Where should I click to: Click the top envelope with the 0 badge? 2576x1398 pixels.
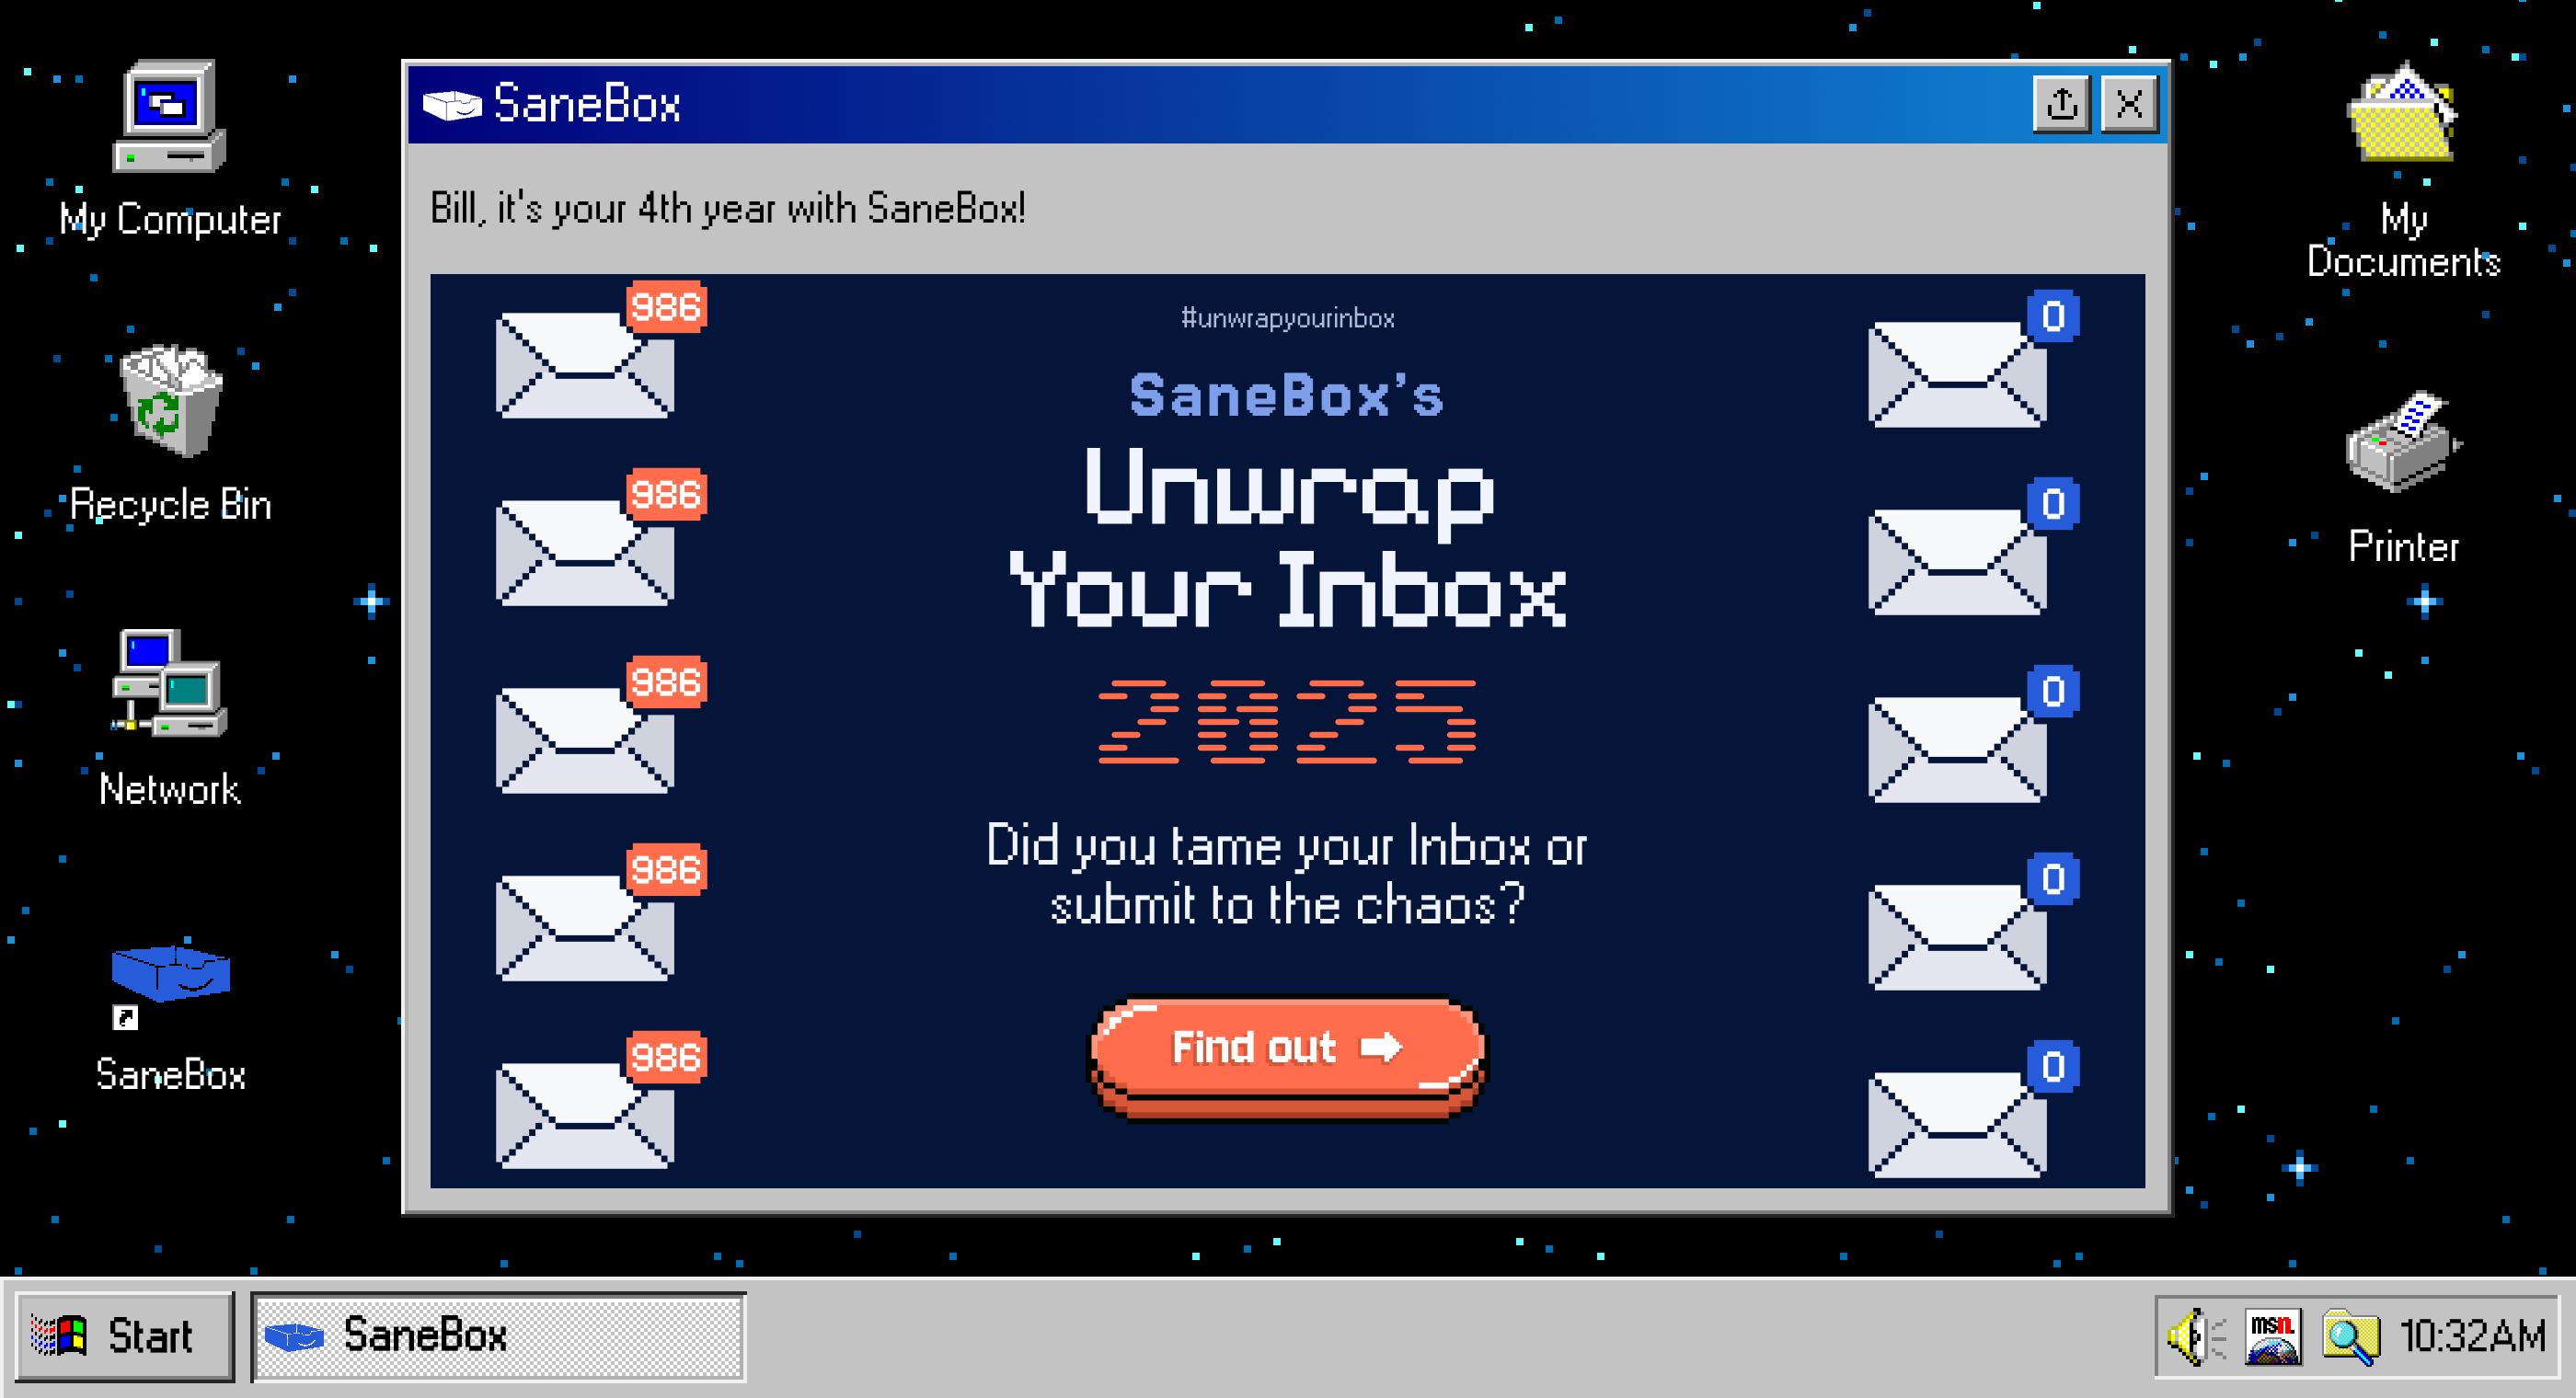click(x=1957, y=374)
